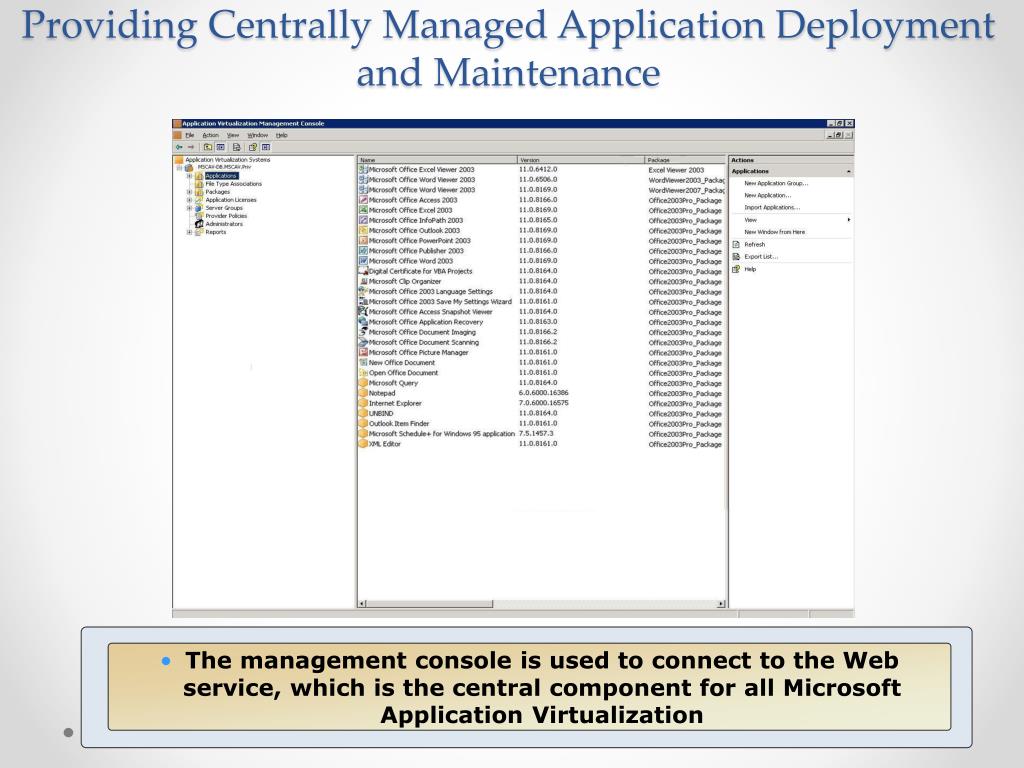Select the XML Editor row
1024x768 pixels.
click(541, 444)
